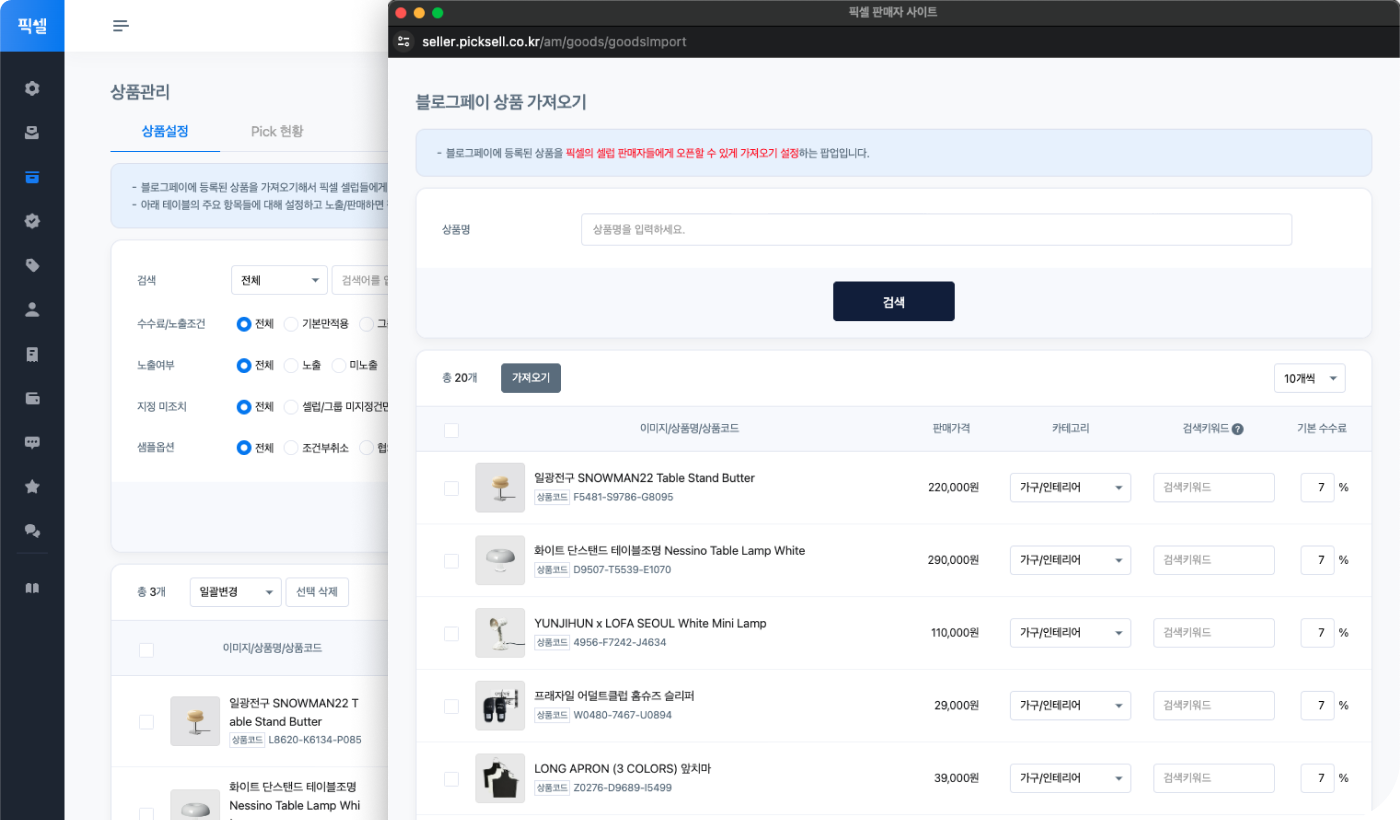The width and height of the screenshot is (1400, 820).
Task: Click 검색키워드 field for LONG APRON row
Action: coord(1214,778)
